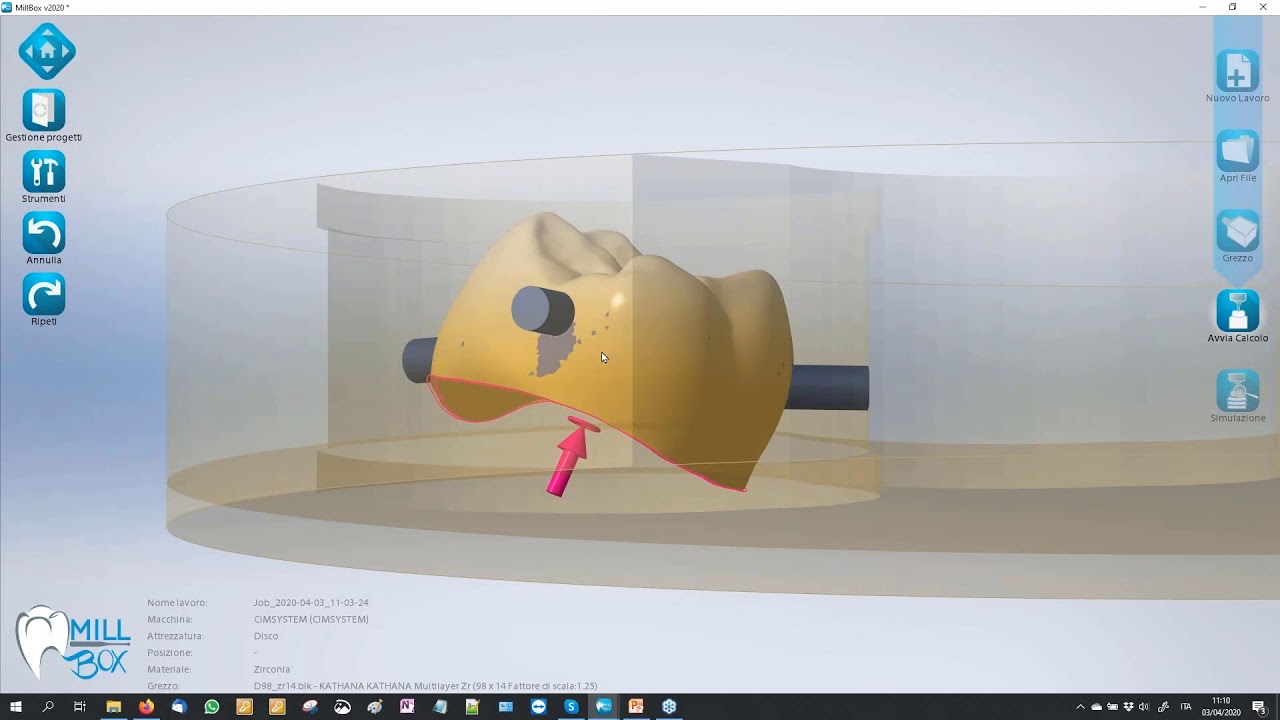This screenshot has height=720, width=1280.
Task: Open PowerPoint from the taskbar
Action: click(x=636, y=707)
